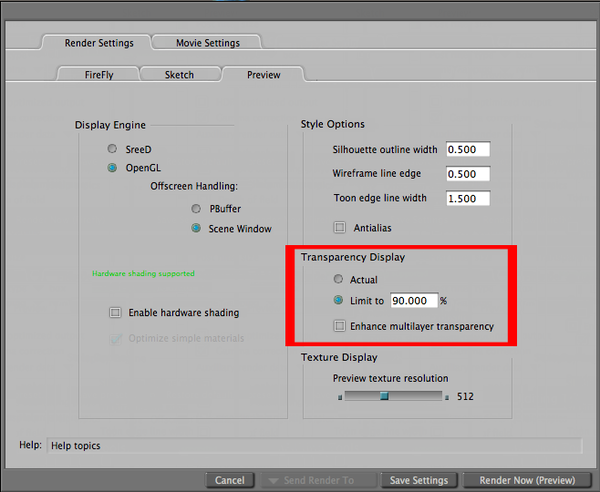Click the transparency limit percent field
This screenshot has height=492, width=600.
(x=414, y=300)
